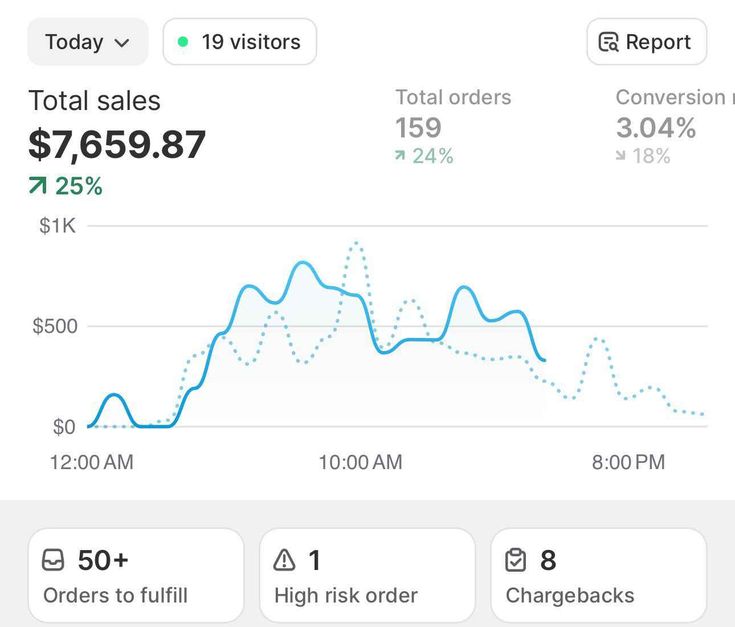Open the High risk order card
This screenshot has width=735, height=627.
367,576
